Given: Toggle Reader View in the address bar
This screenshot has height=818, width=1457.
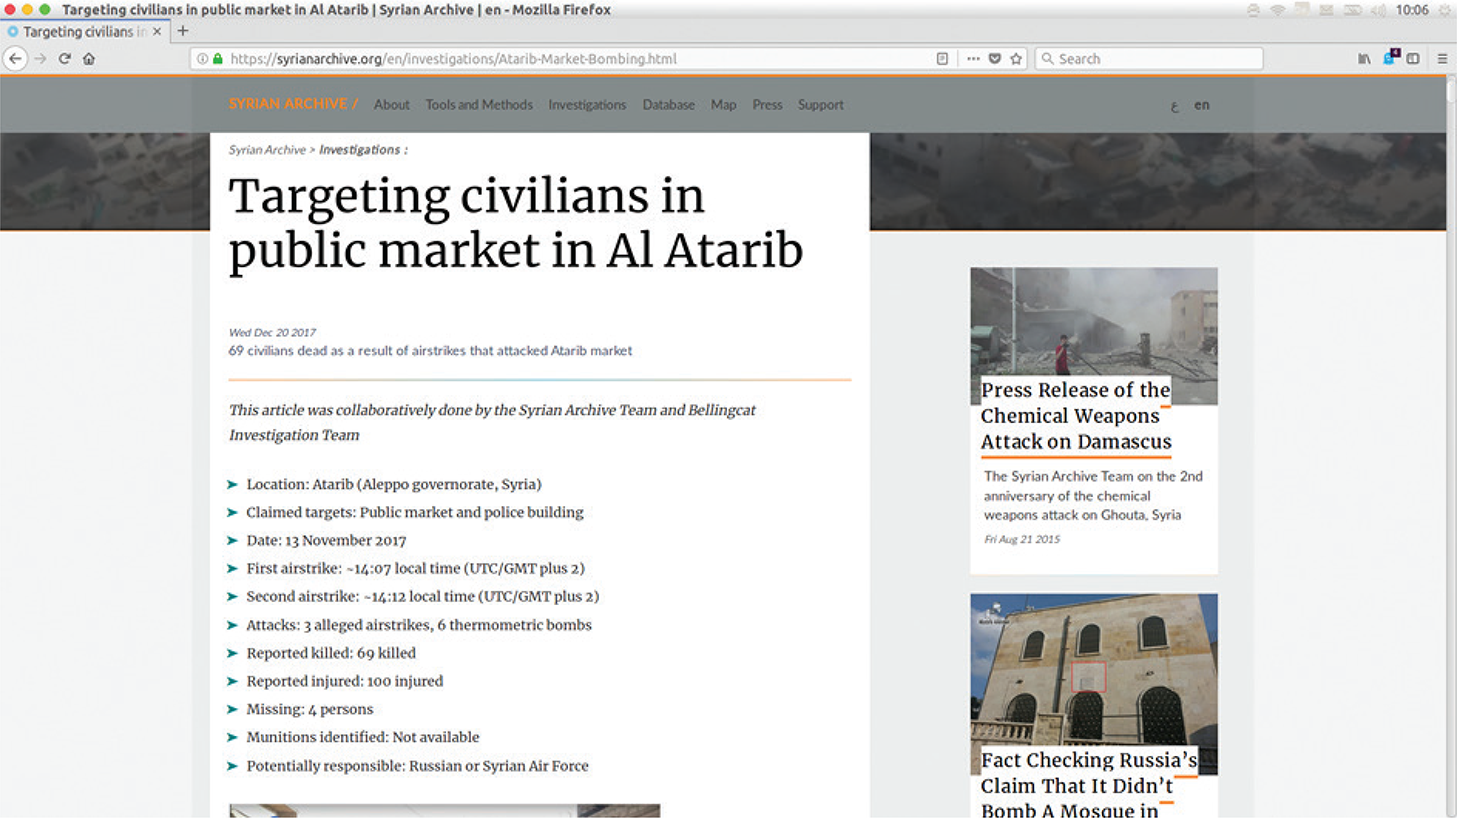Looking at the screenshot, I should pyautogui.click(x=942, y=59).
